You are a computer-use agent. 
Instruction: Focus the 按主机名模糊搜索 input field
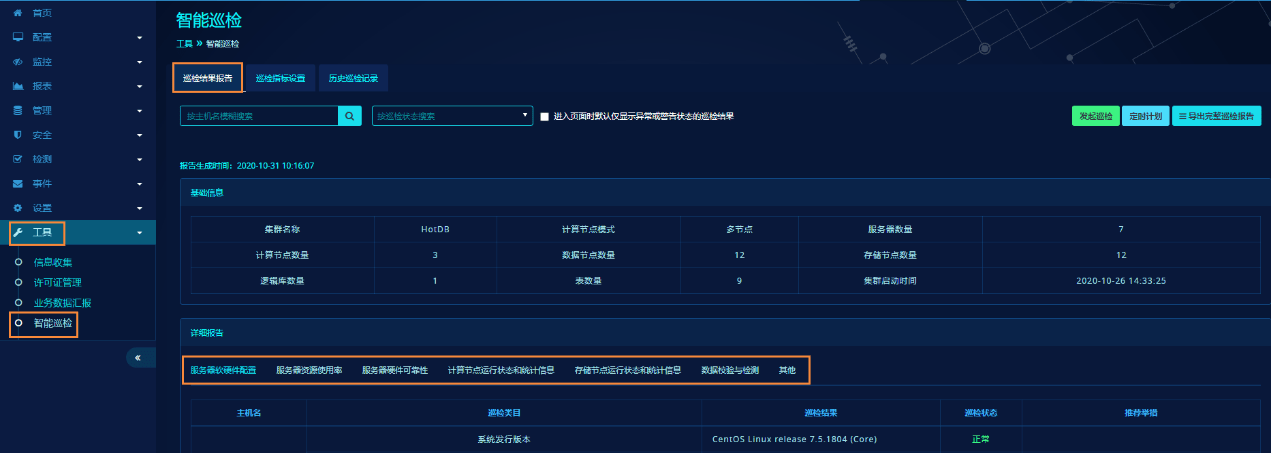tap(259, 116)
